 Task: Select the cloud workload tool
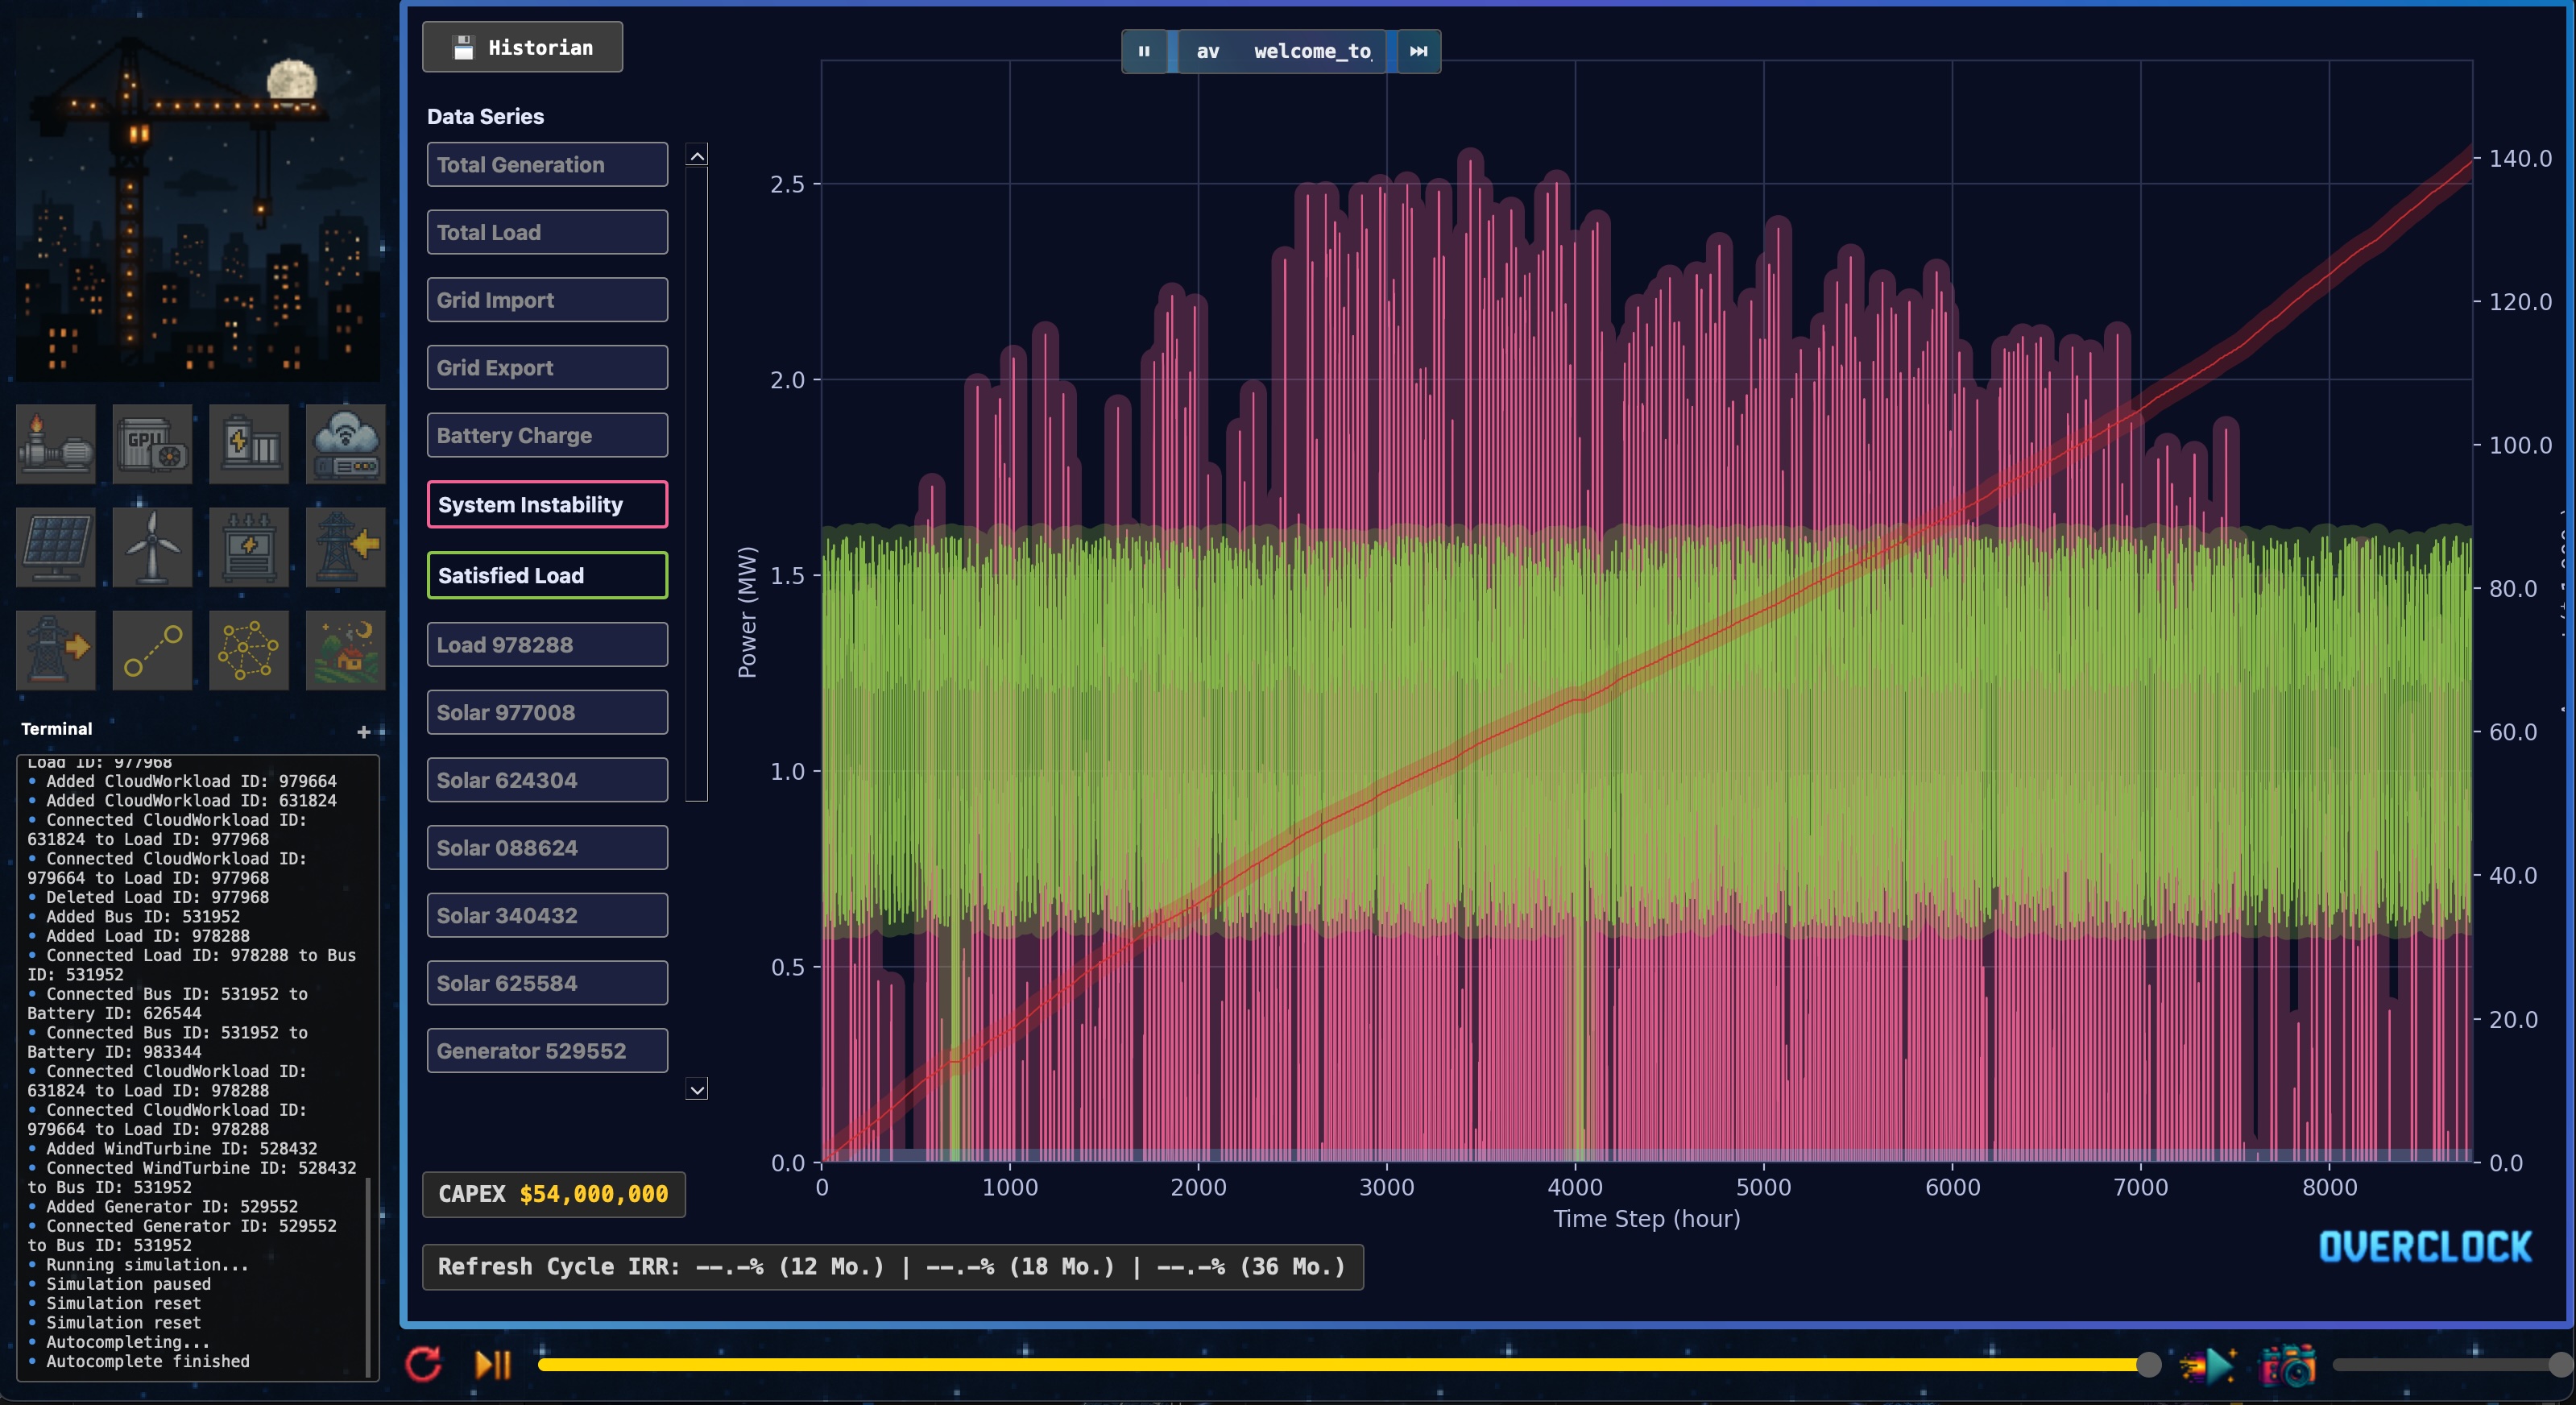pyautogui.click(x=345, y=444)
